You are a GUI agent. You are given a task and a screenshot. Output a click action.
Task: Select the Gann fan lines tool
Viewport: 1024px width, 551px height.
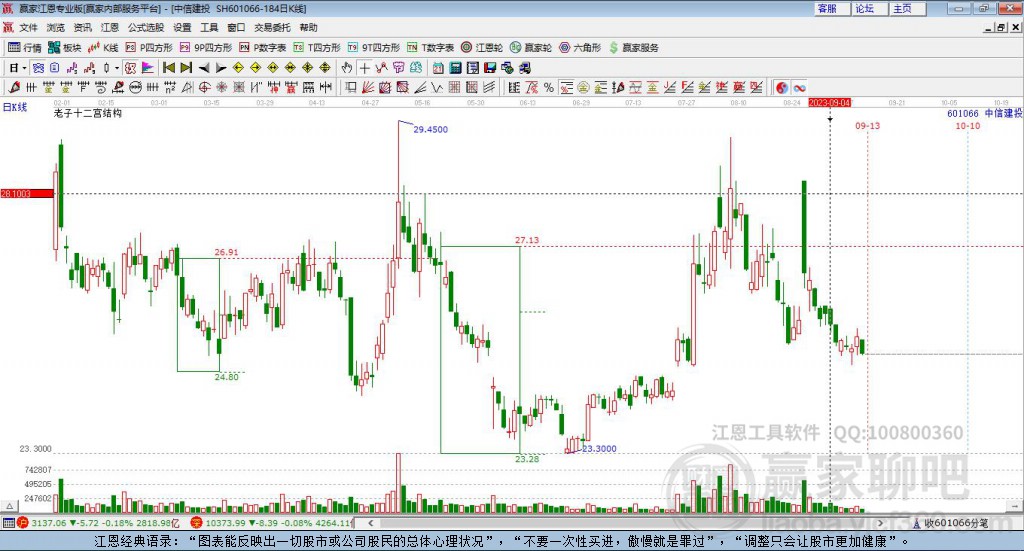[x=368, y=87]
